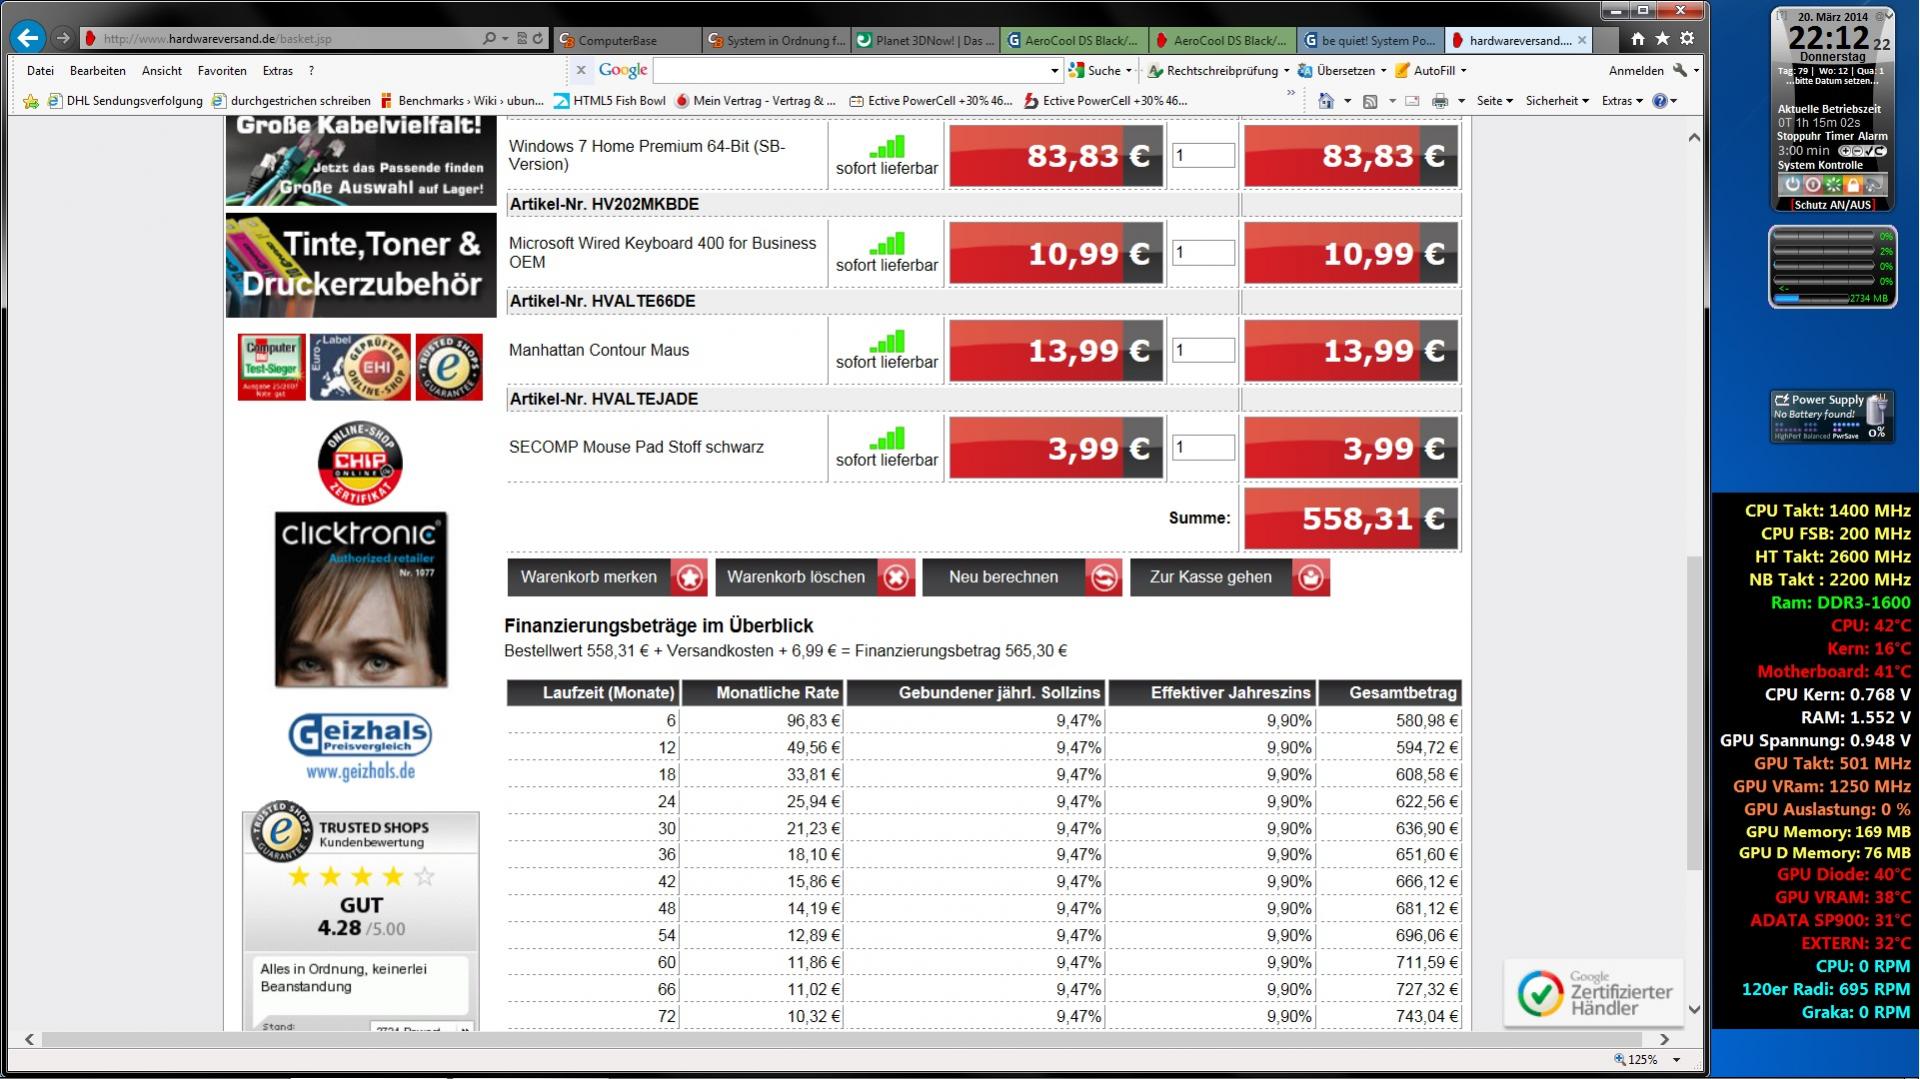Switch to the System in Ordnung tab

point(776,40)
